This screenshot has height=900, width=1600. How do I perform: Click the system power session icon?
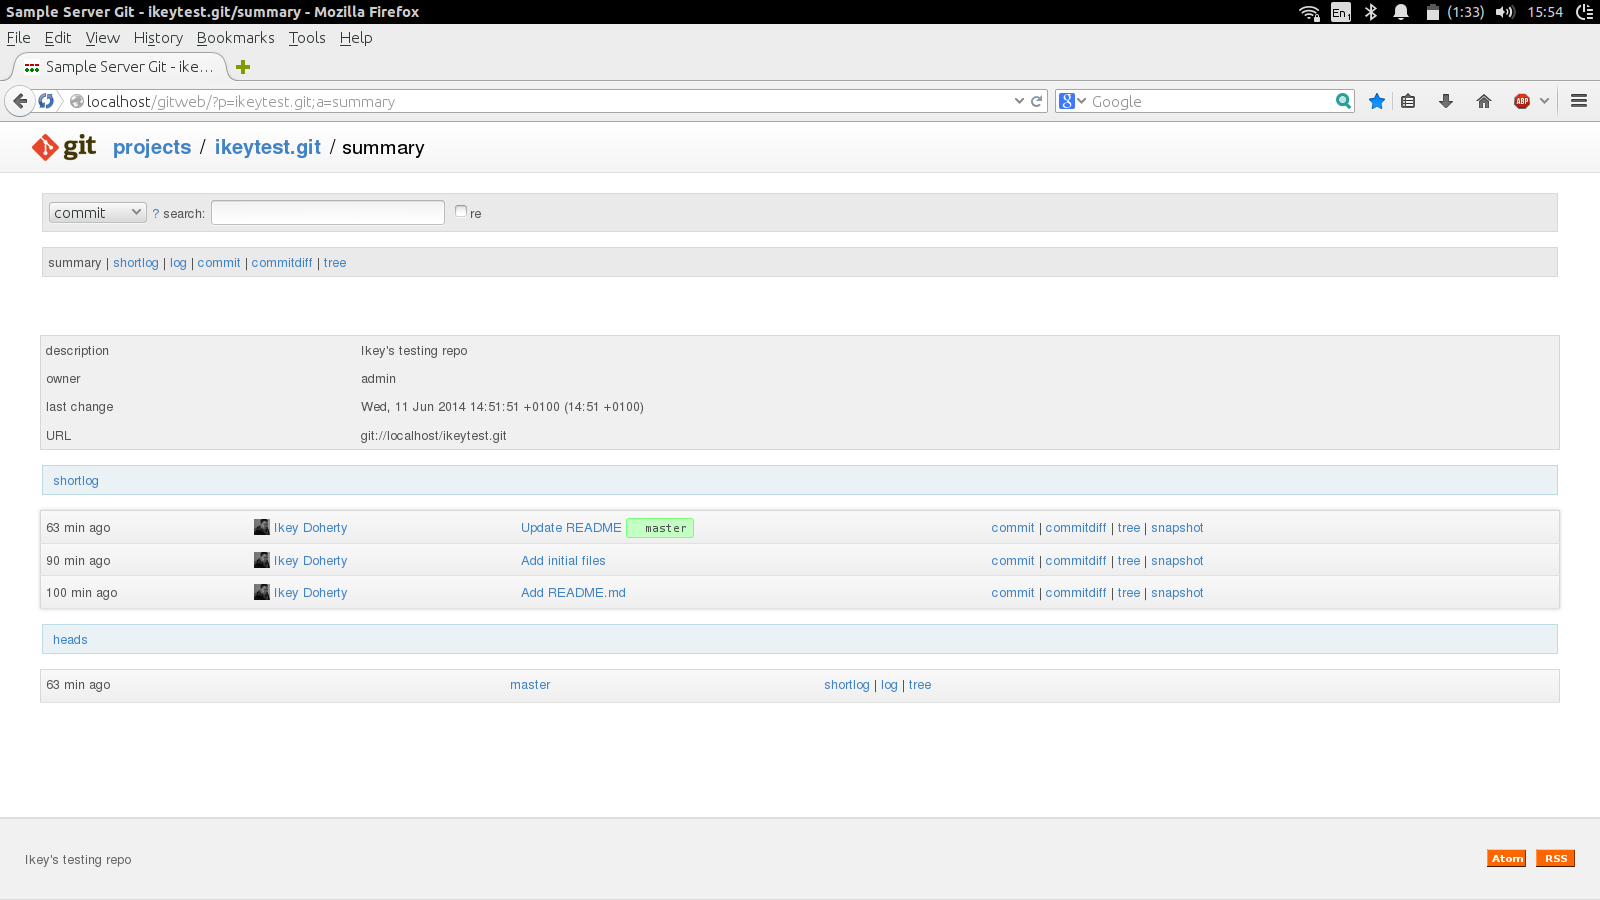1585,12
